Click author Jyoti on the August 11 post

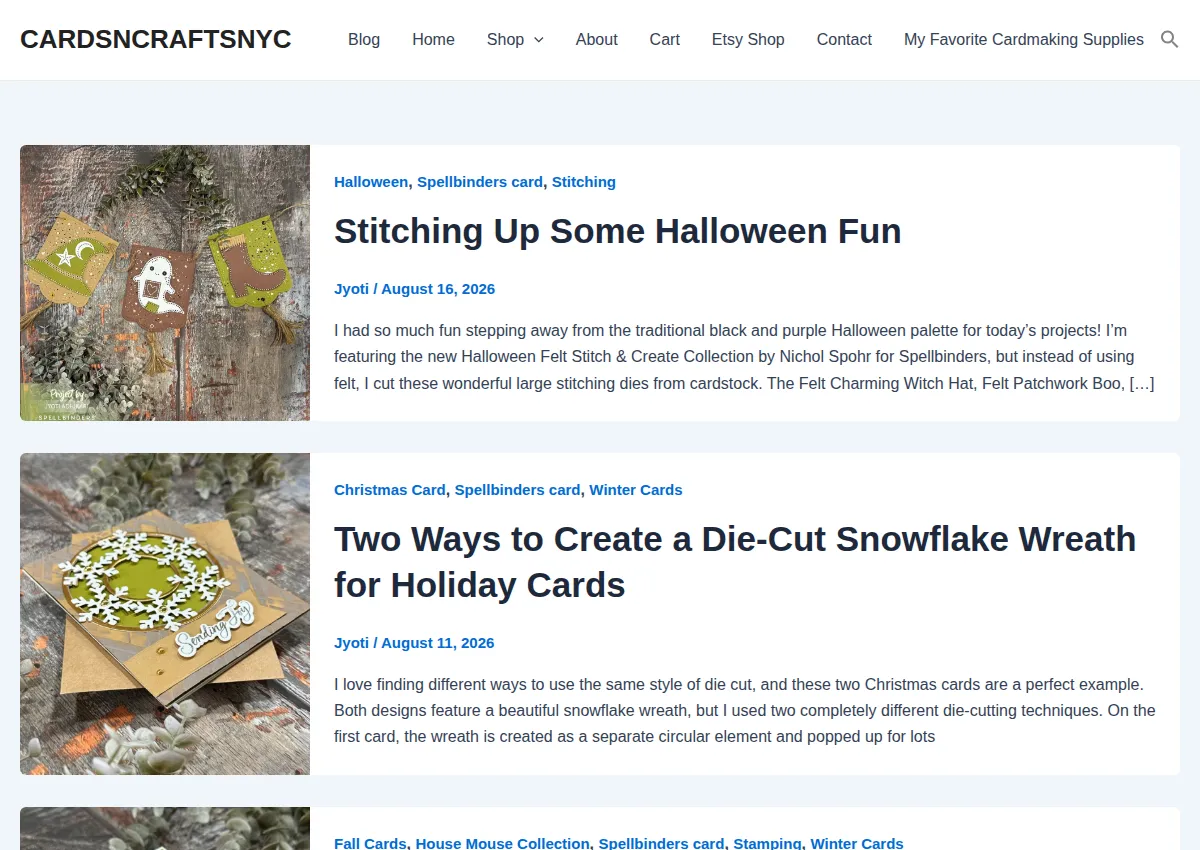coord(351,643)
